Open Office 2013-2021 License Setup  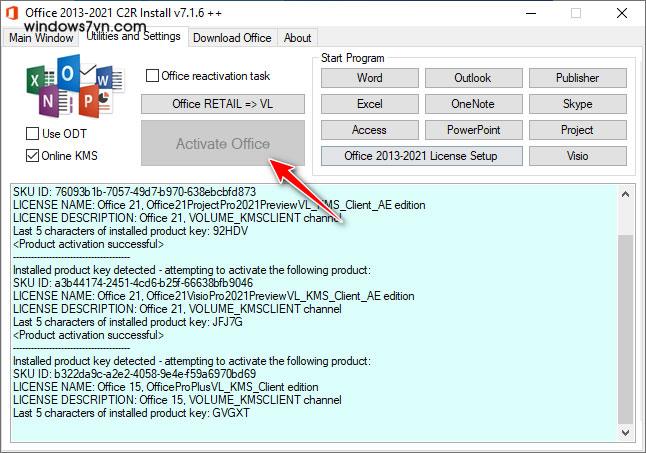click(420, 156)
